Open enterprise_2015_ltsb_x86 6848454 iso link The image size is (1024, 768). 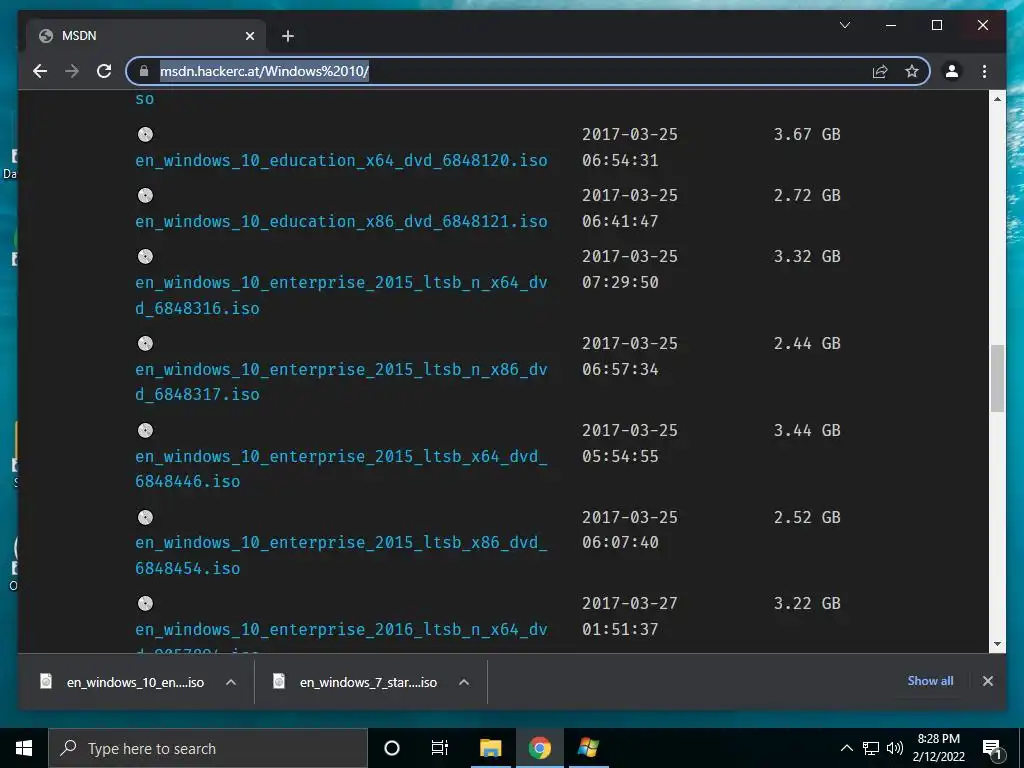coord(341,555)
